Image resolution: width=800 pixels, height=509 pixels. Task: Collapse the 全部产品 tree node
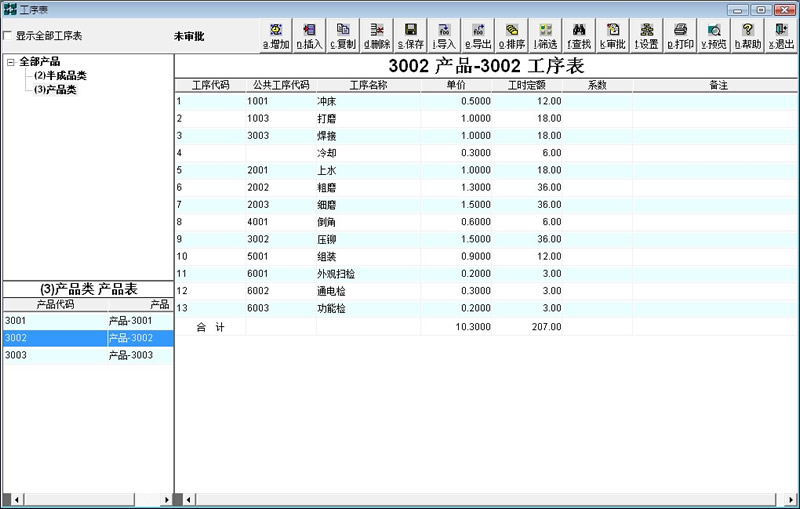11,62
